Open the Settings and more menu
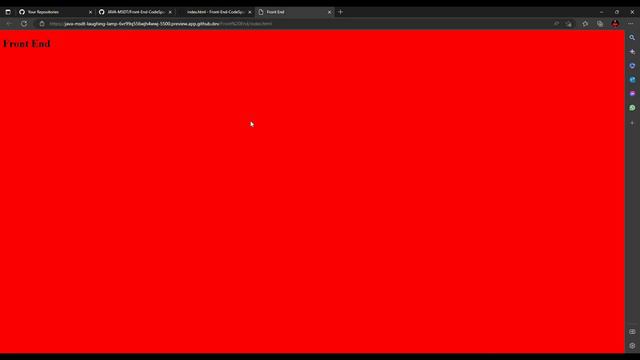Screen dimensions: 640x360 click(631, 24)
